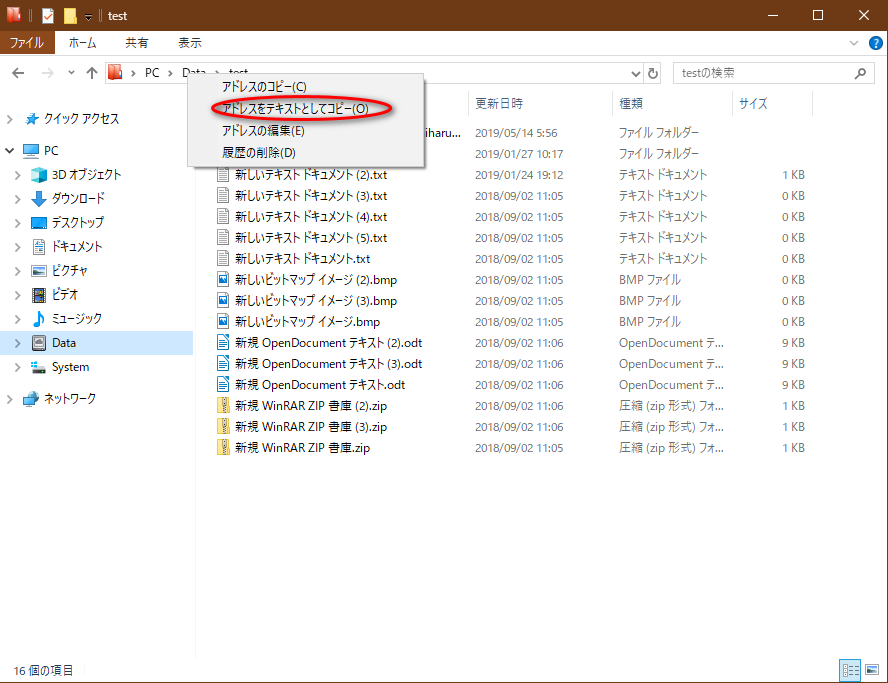888x683 pixels.
Task: Switch to the 表示 ribbon tab
Action: [189, 43]
